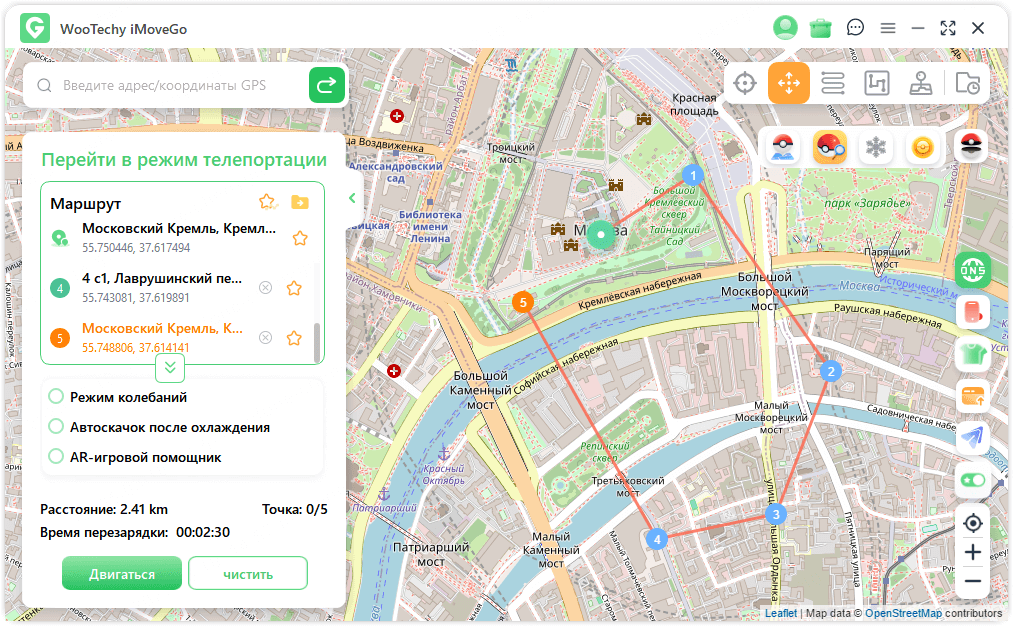The image size is (1013, 626).
Task: Enable the Режим колебаний option
Action: 57,397
